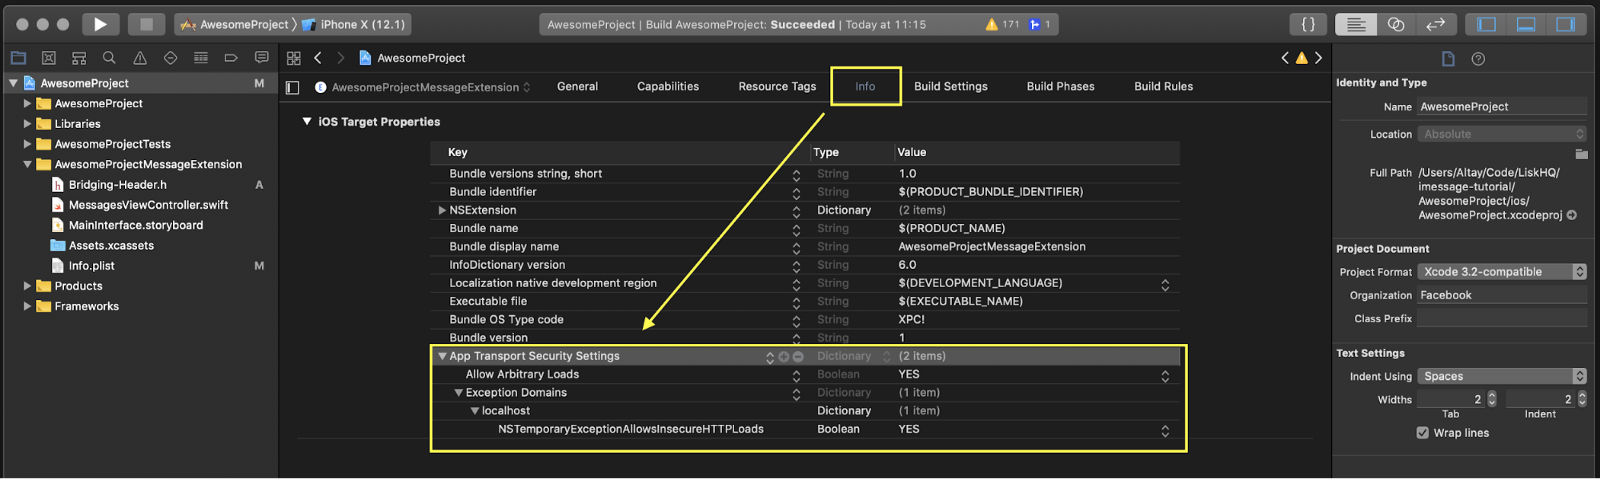
Task: Expand the Libraries group
Action: click(27, 124)
